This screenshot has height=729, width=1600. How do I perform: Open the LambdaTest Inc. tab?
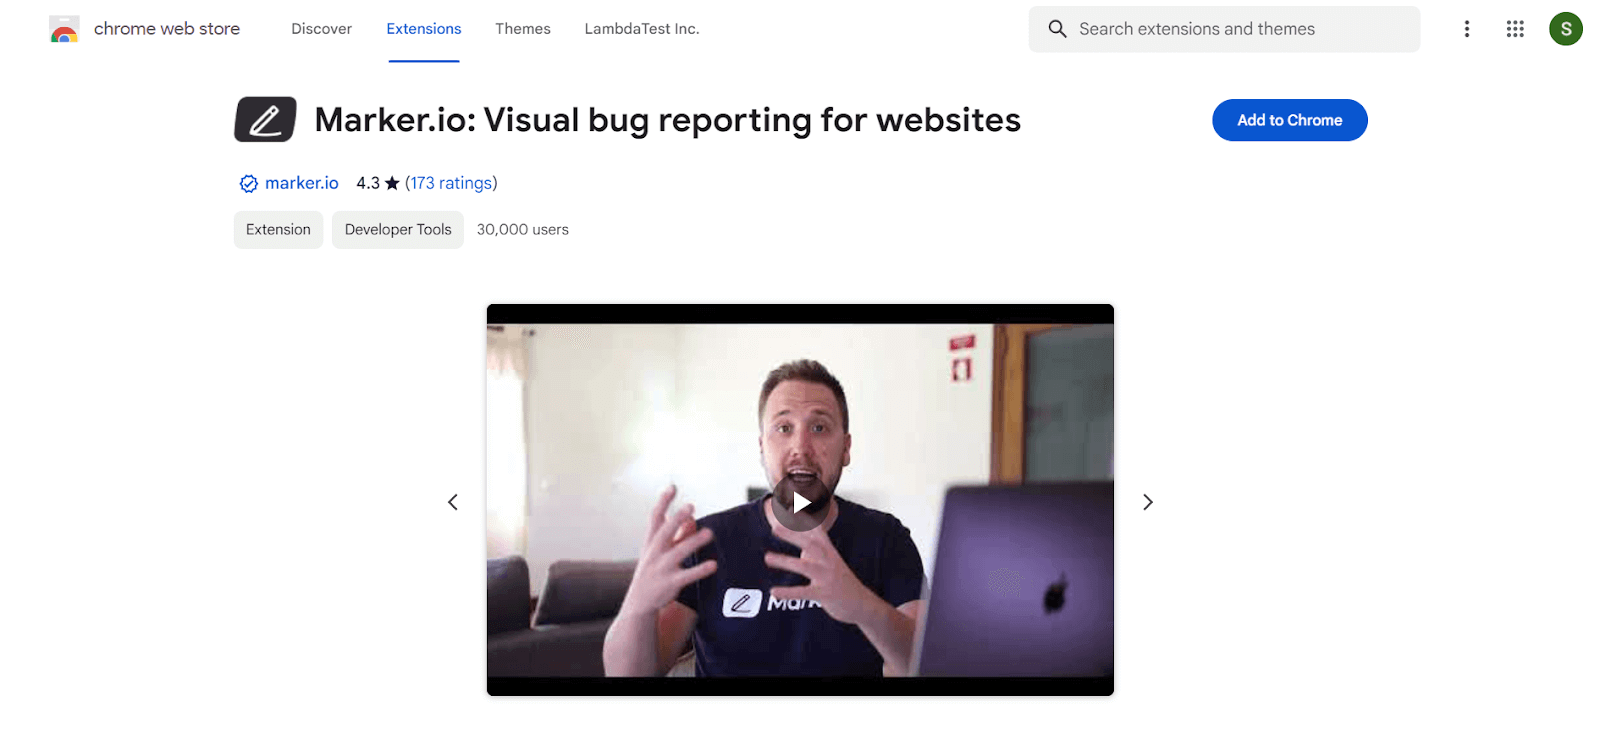[642, 29]
